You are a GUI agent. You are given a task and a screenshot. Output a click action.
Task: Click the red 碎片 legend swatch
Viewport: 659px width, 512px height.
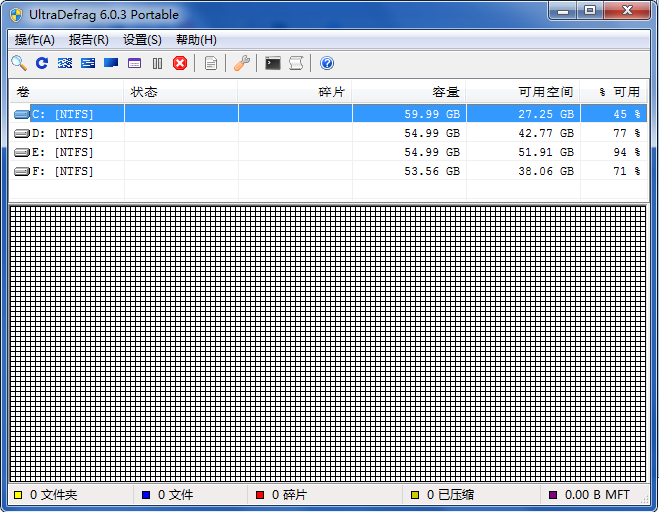tap(260, 495)
